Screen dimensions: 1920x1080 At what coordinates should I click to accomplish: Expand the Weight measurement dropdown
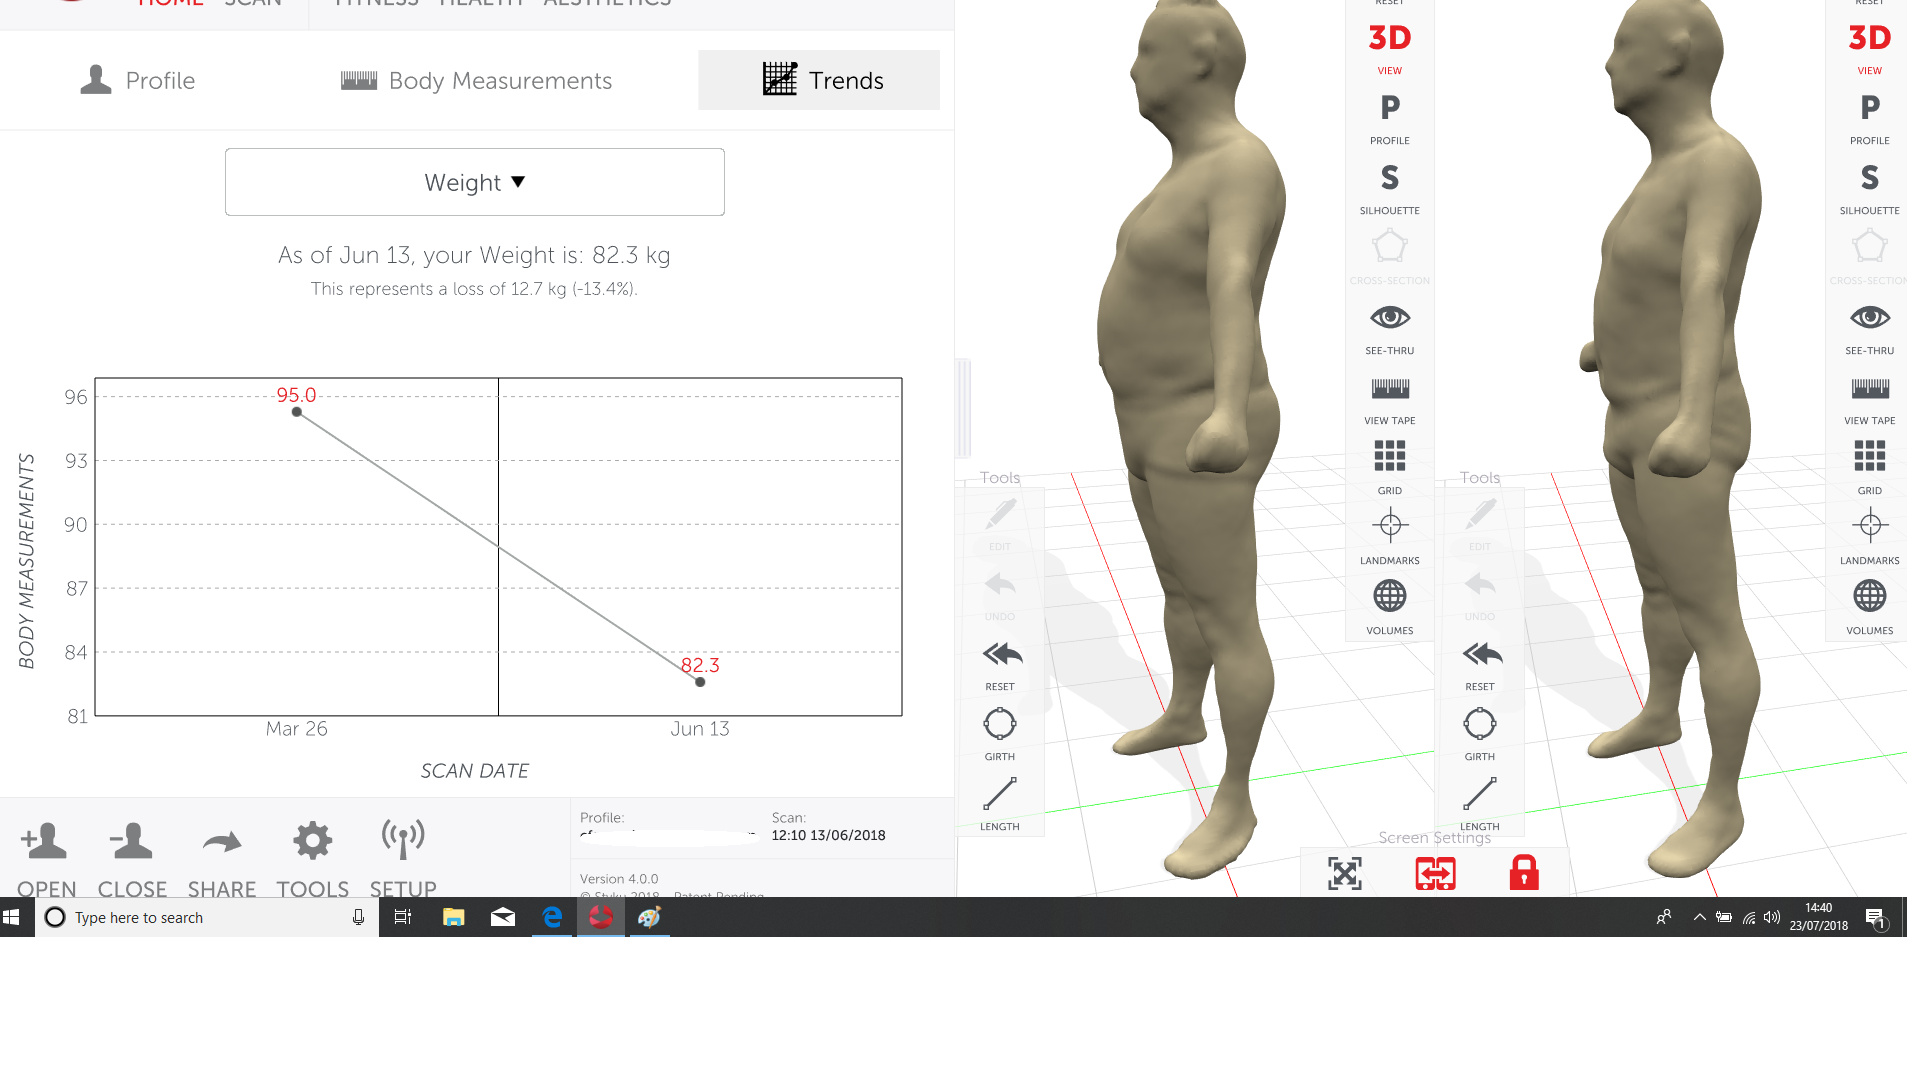click(x=475, y=182)
